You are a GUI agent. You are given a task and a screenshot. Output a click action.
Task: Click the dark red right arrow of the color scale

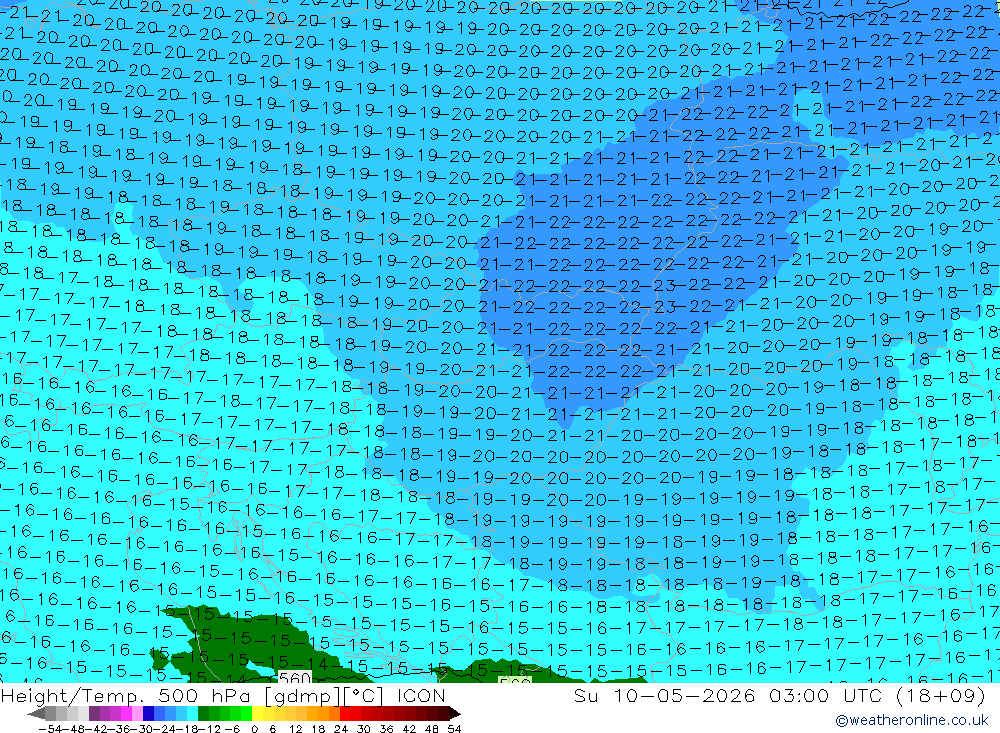point(455,713)
